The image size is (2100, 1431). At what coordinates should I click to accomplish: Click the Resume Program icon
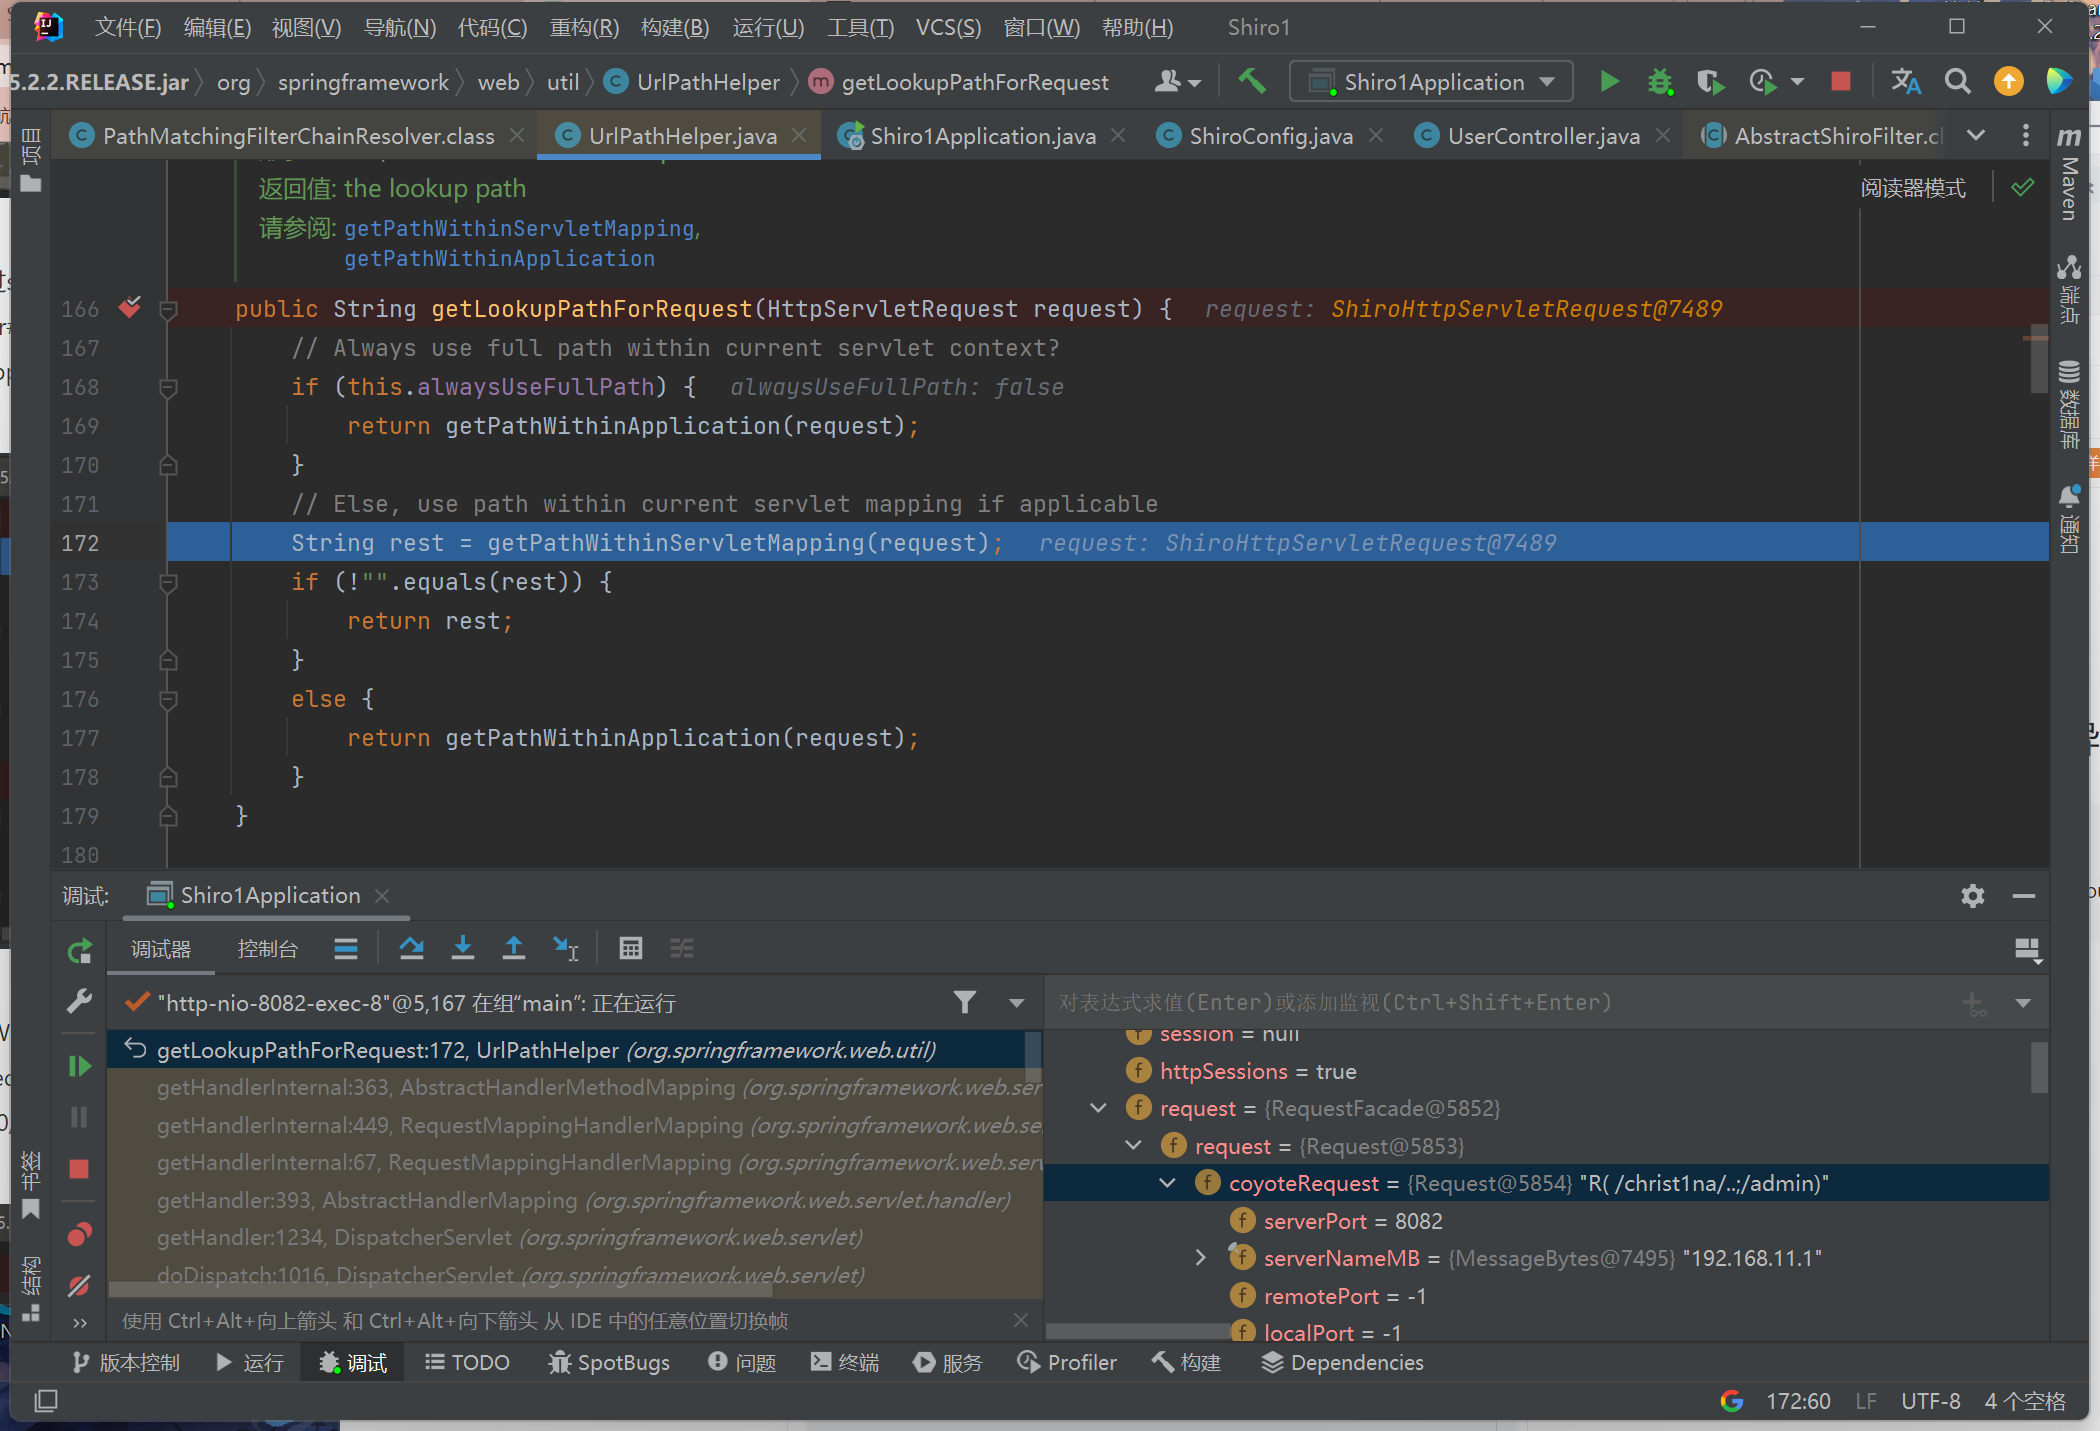(x=80, y=1066)
